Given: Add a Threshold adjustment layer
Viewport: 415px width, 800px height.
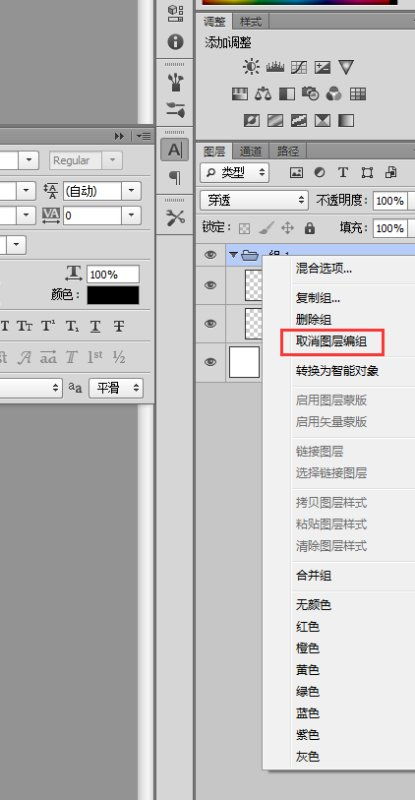Looking at the screenshot, I should click(299, 120).
